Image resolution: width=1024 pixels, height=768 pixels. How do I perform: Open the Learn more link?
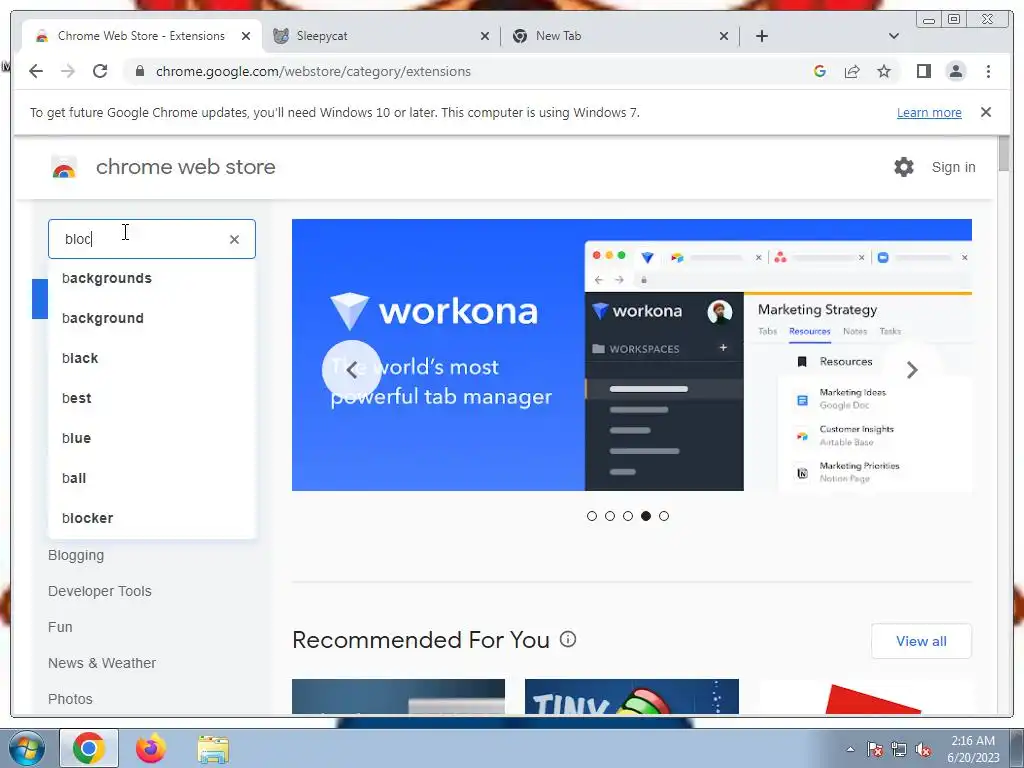(x=929, y=112)
